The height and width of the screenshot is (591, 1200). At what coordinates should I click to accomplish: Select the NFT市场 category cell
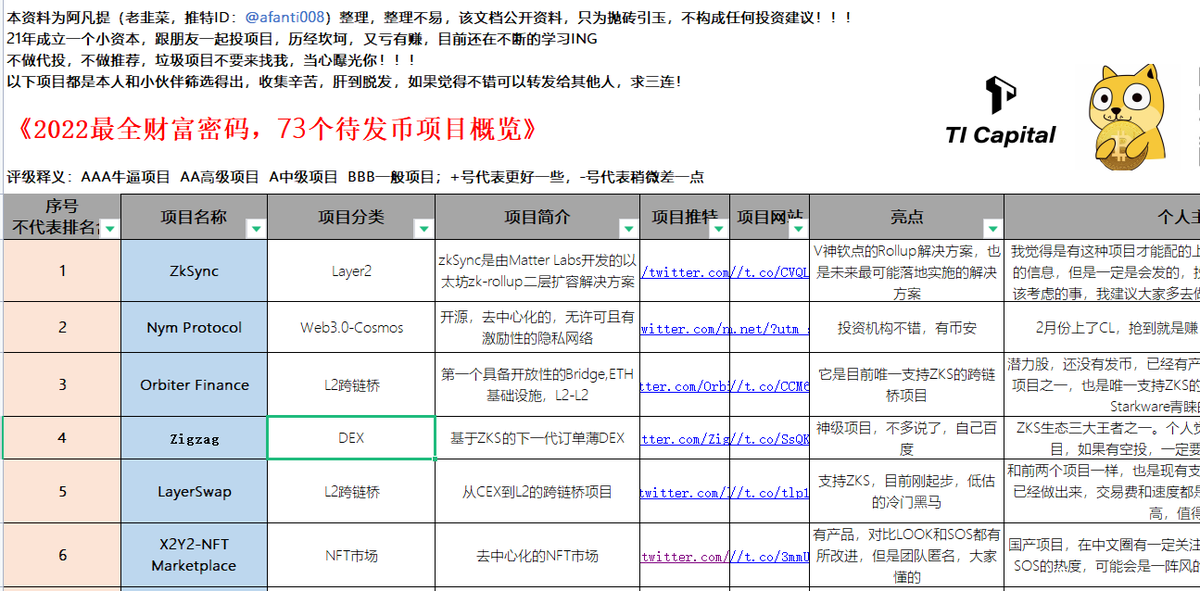[351, 556]
